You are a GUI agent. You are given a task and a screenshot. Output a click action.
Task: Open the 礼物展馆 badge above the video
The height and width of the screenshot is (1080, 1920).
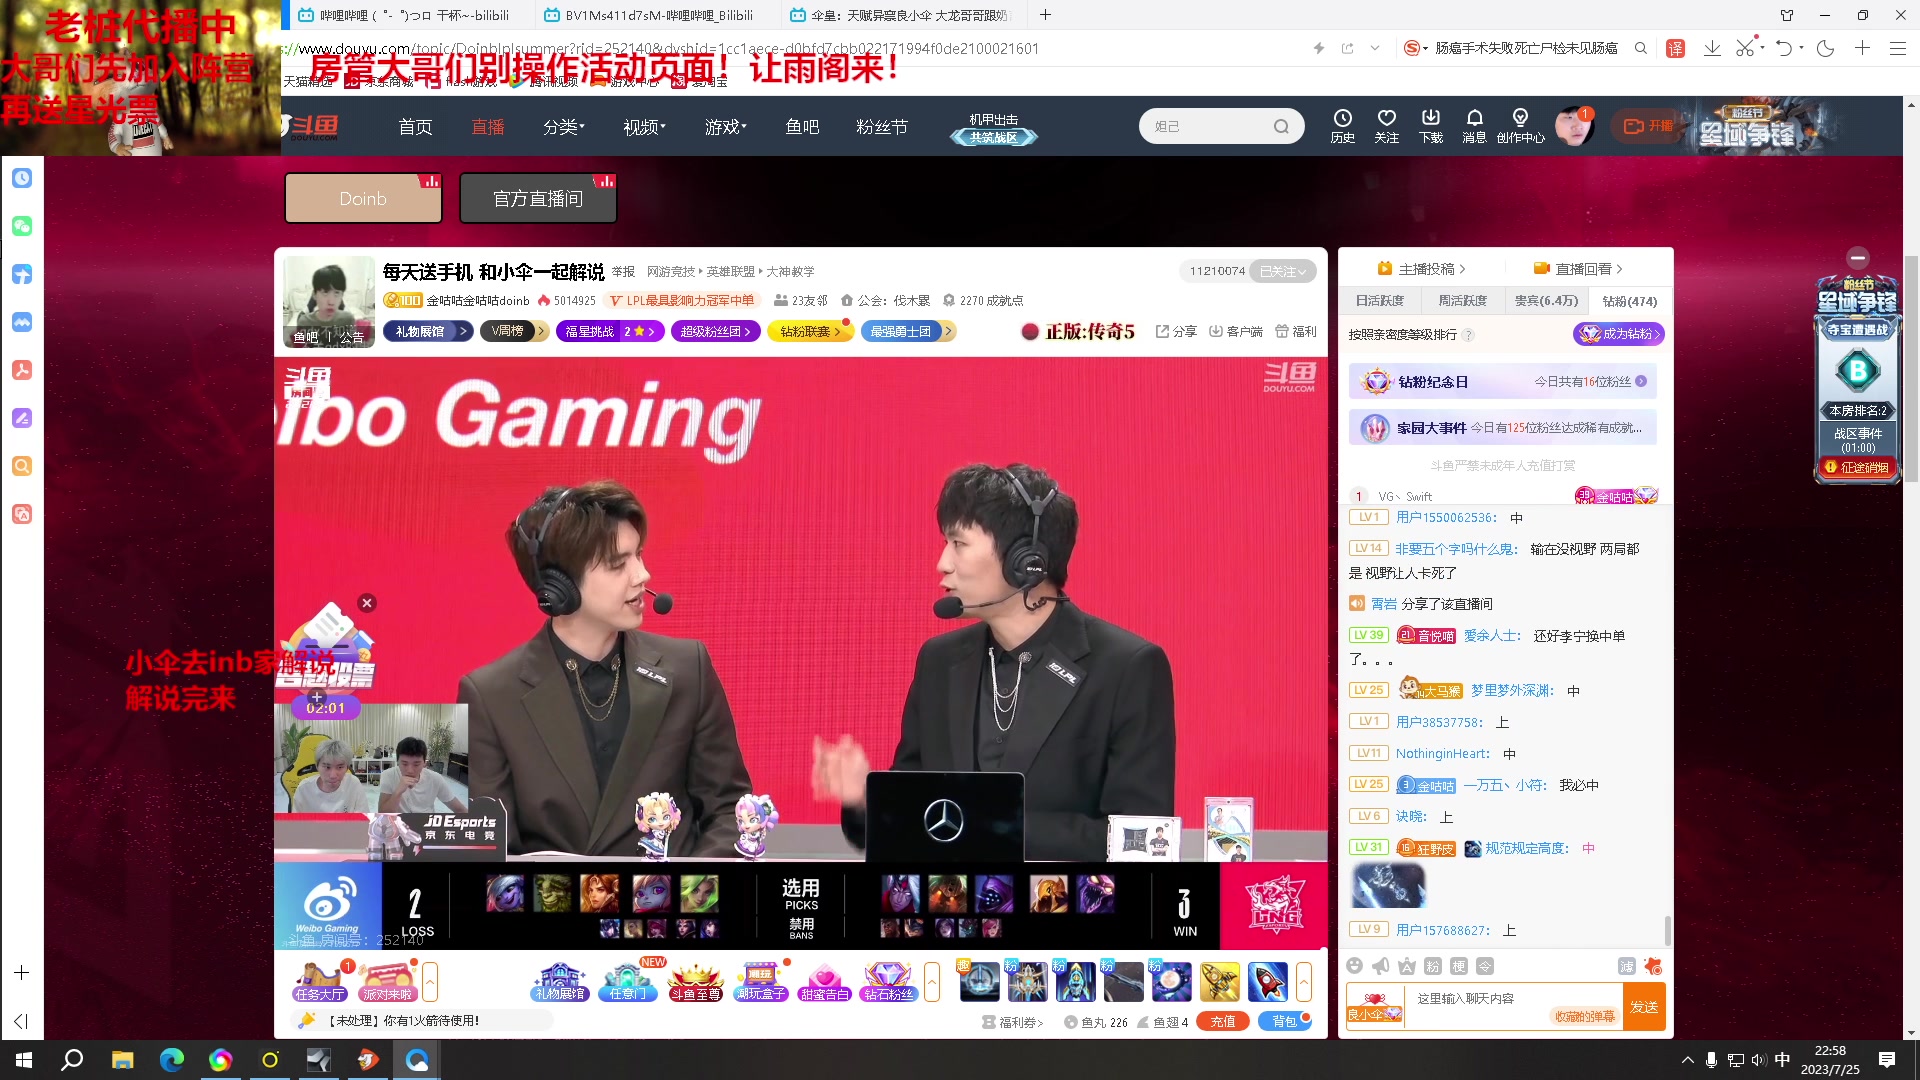coord(427,331)
